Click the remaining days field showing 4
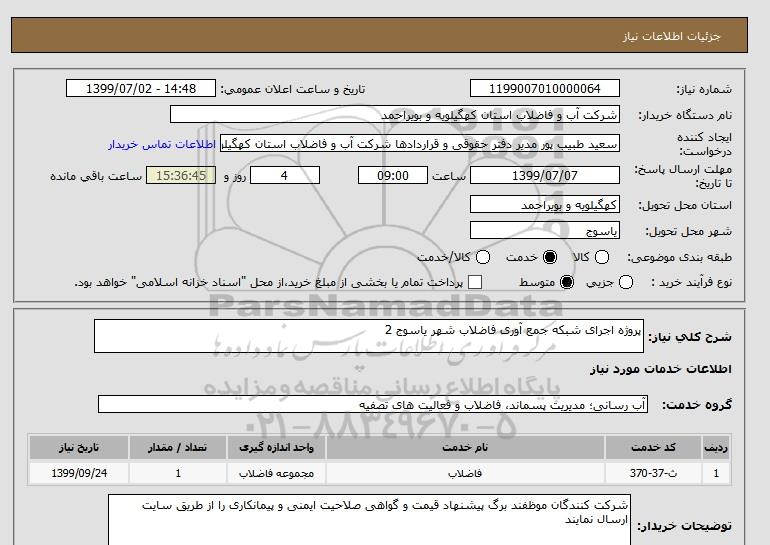 (285, 175)
